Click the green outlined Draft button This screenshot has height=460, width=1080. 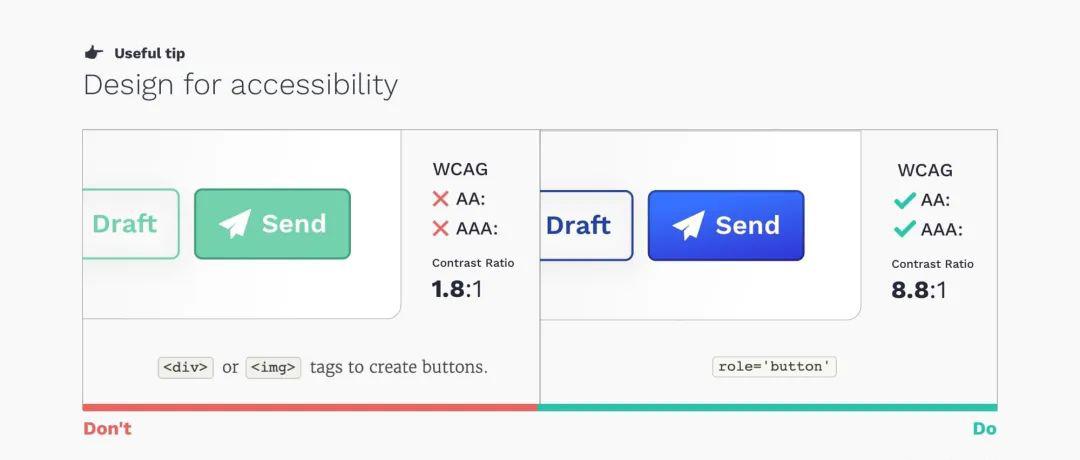[131, 224]
